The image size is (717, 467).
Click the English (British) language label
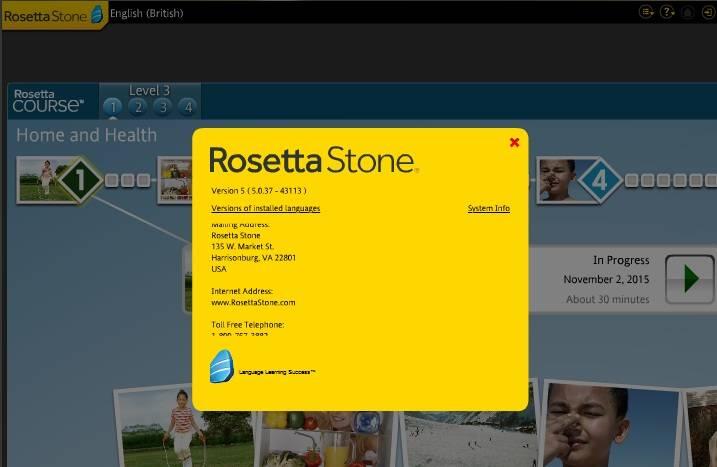pyautogui.click(x=146, y=13)
